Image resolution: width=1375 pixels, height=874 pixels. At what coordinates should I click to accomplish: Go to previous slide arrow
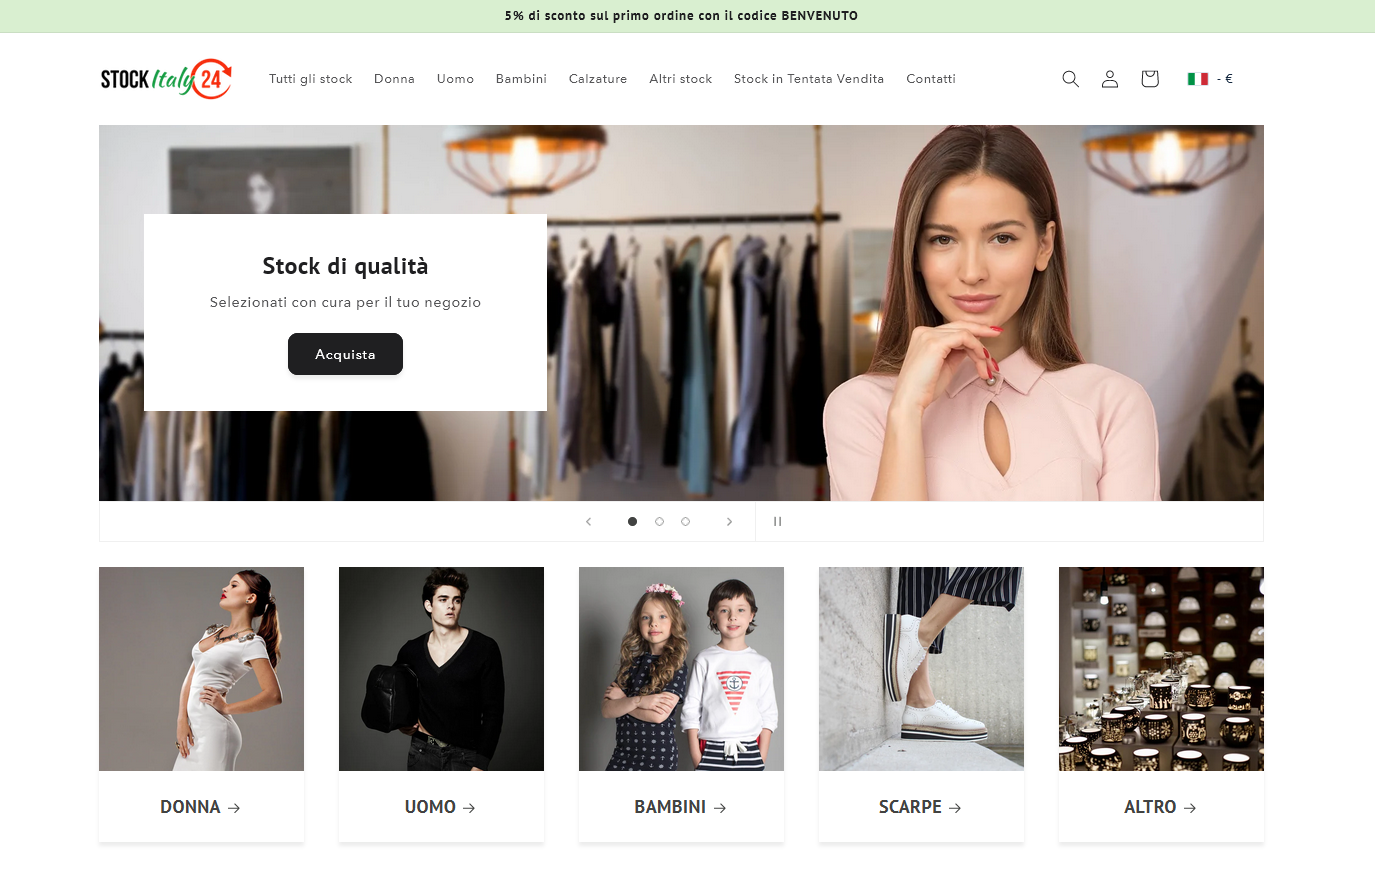pos(589,522)
